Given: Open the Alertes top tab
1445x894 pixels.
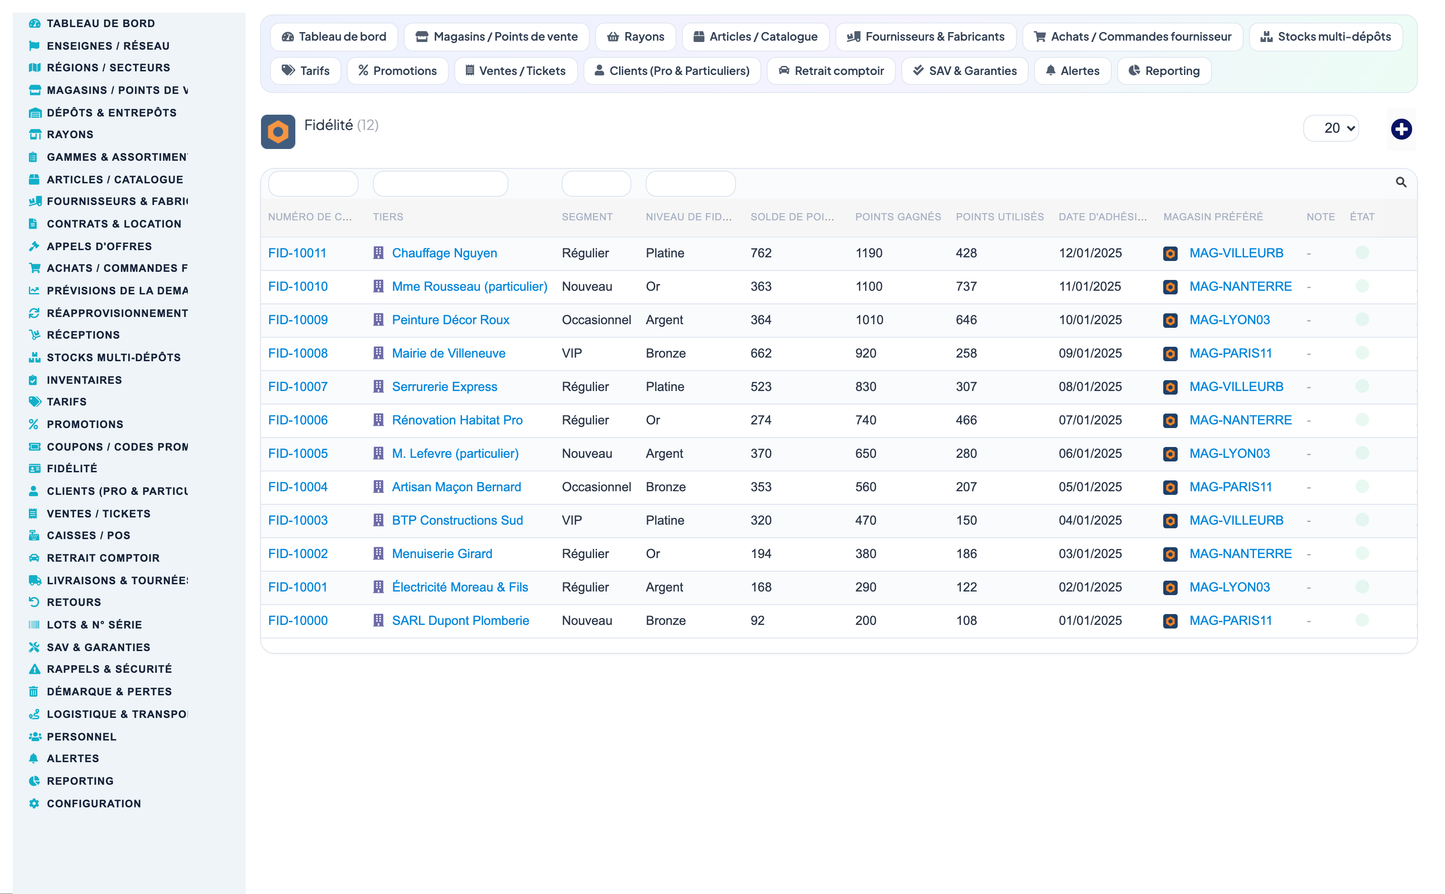Looking at the screenshot, I should coord(1072,71).
